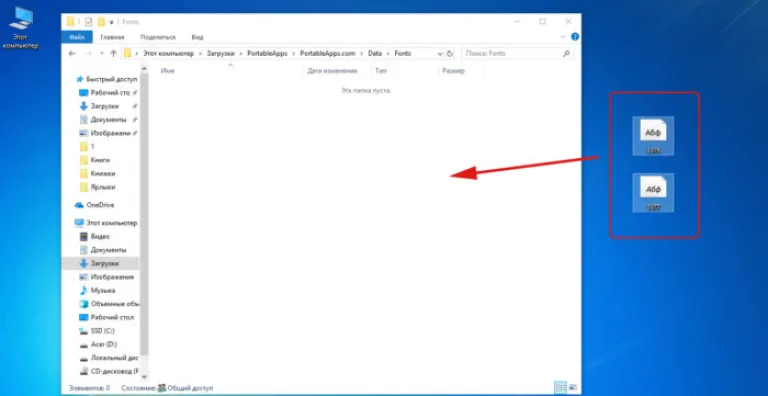This screenshot has width=768, height=396.
Task: Switch to the Вид ribbon tab
Action: click(x=197, y=37)
